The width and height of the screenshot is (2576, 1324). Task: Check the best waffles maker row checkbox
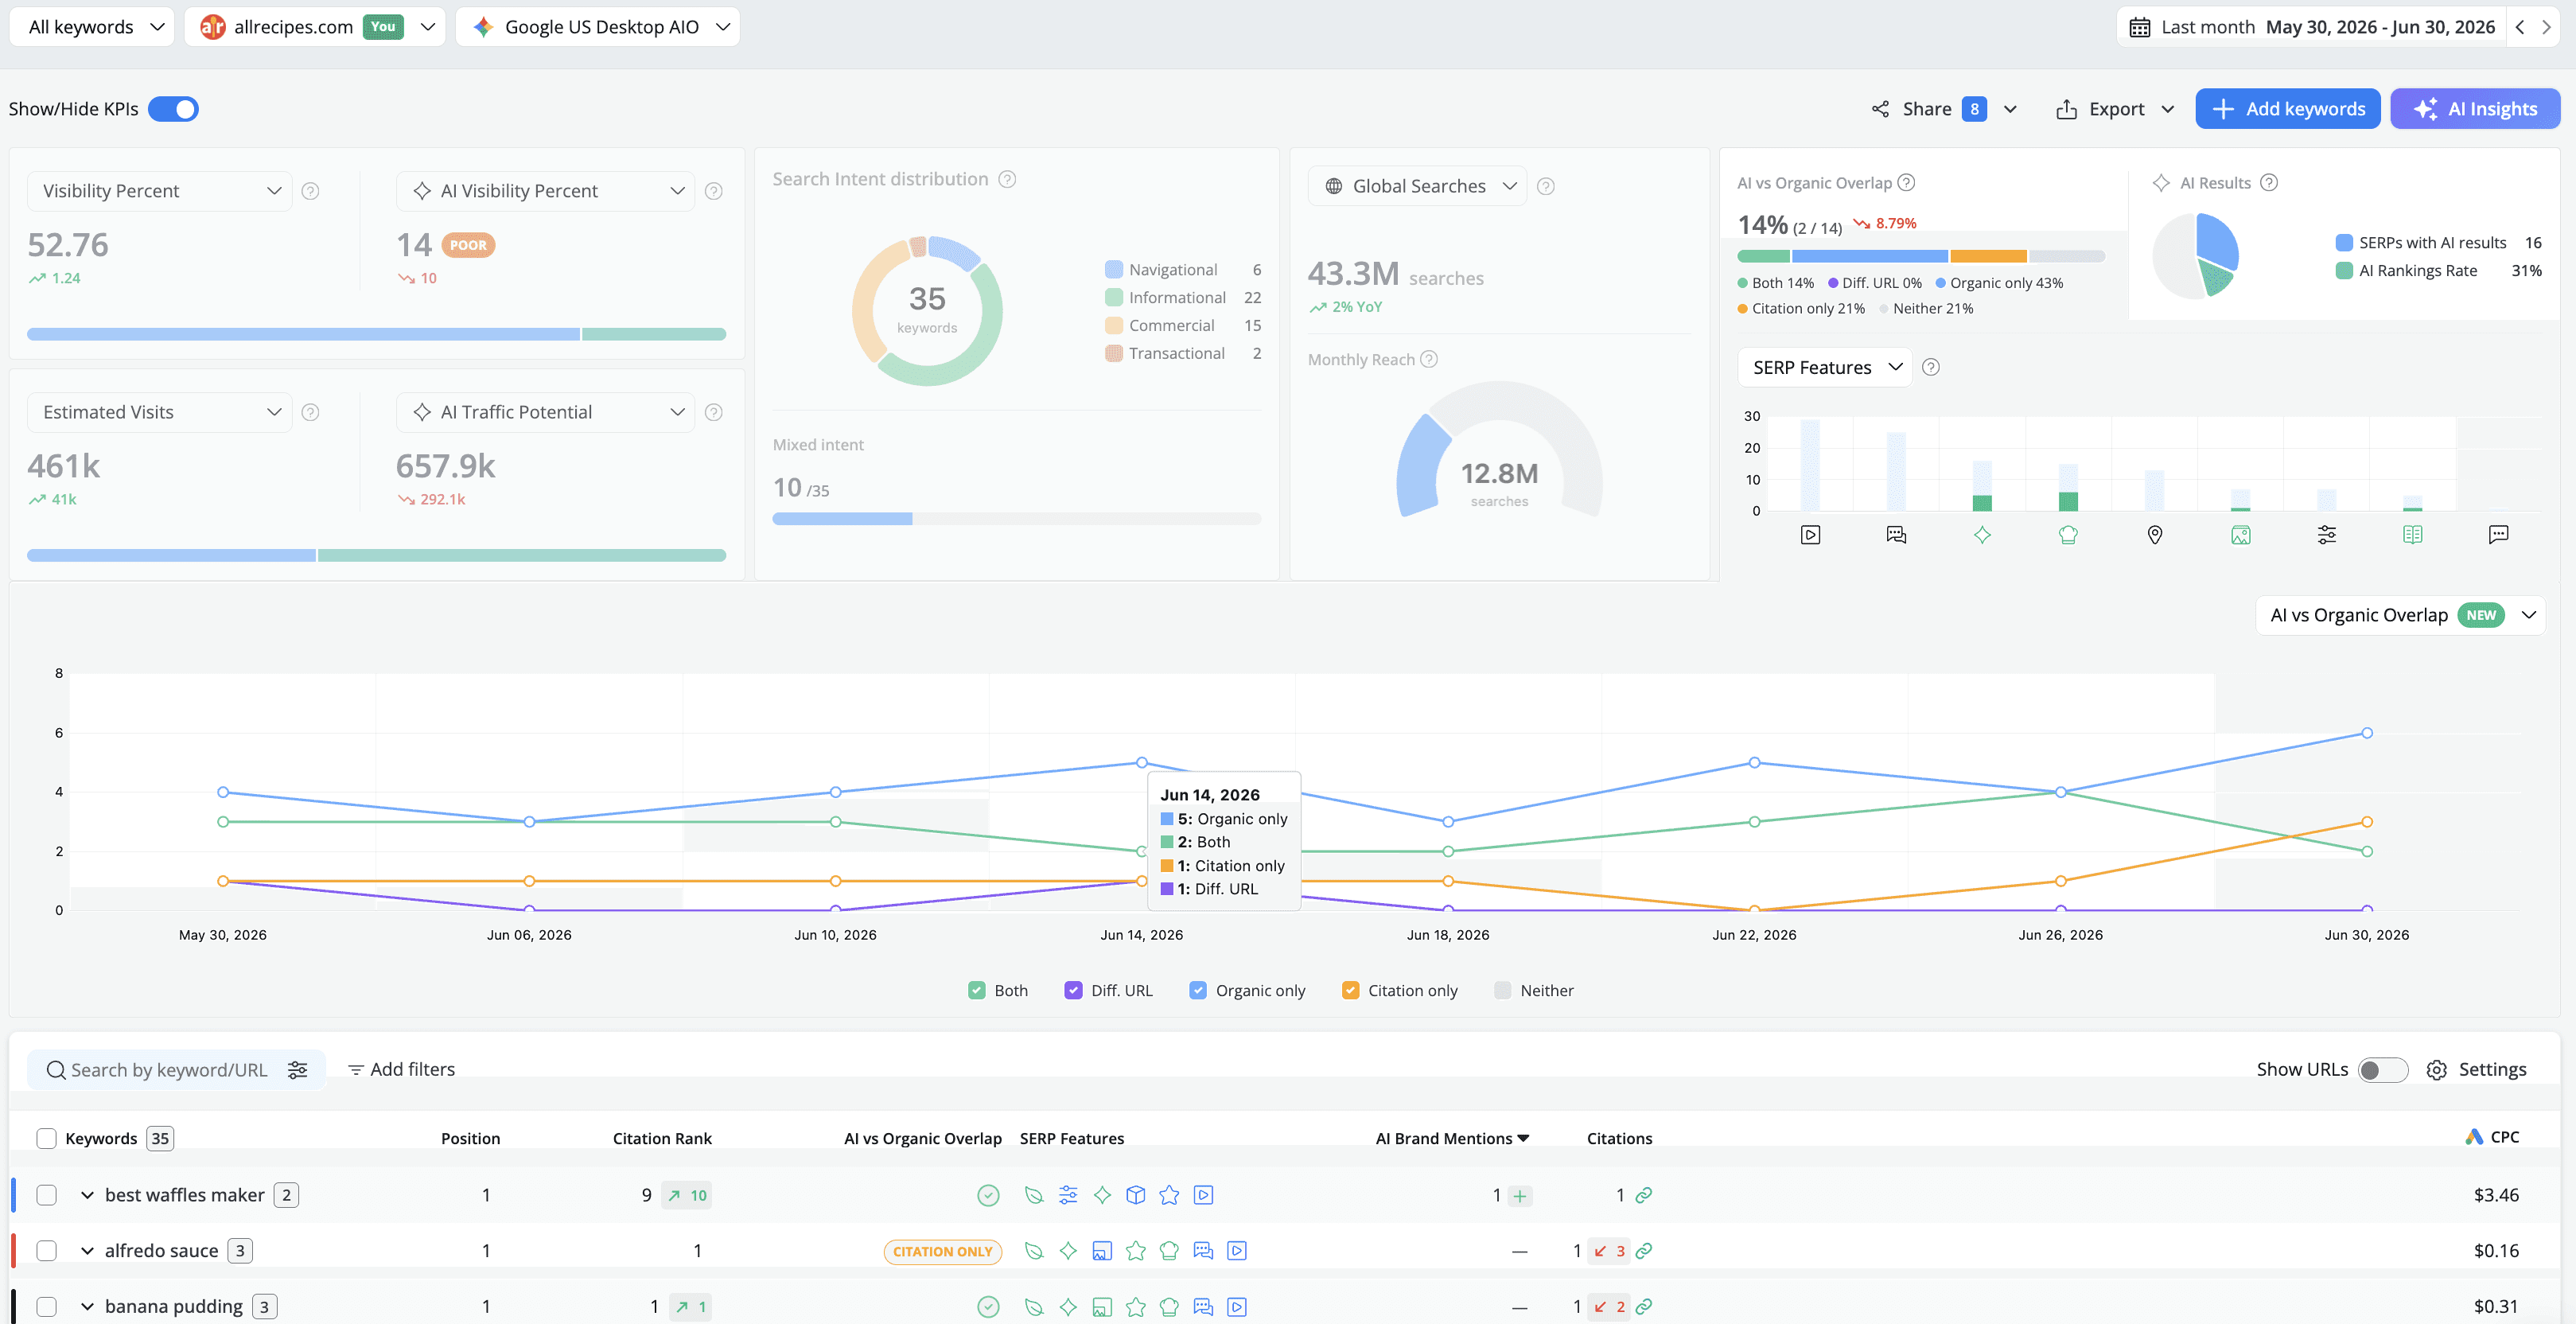(x=46, y=1195)
